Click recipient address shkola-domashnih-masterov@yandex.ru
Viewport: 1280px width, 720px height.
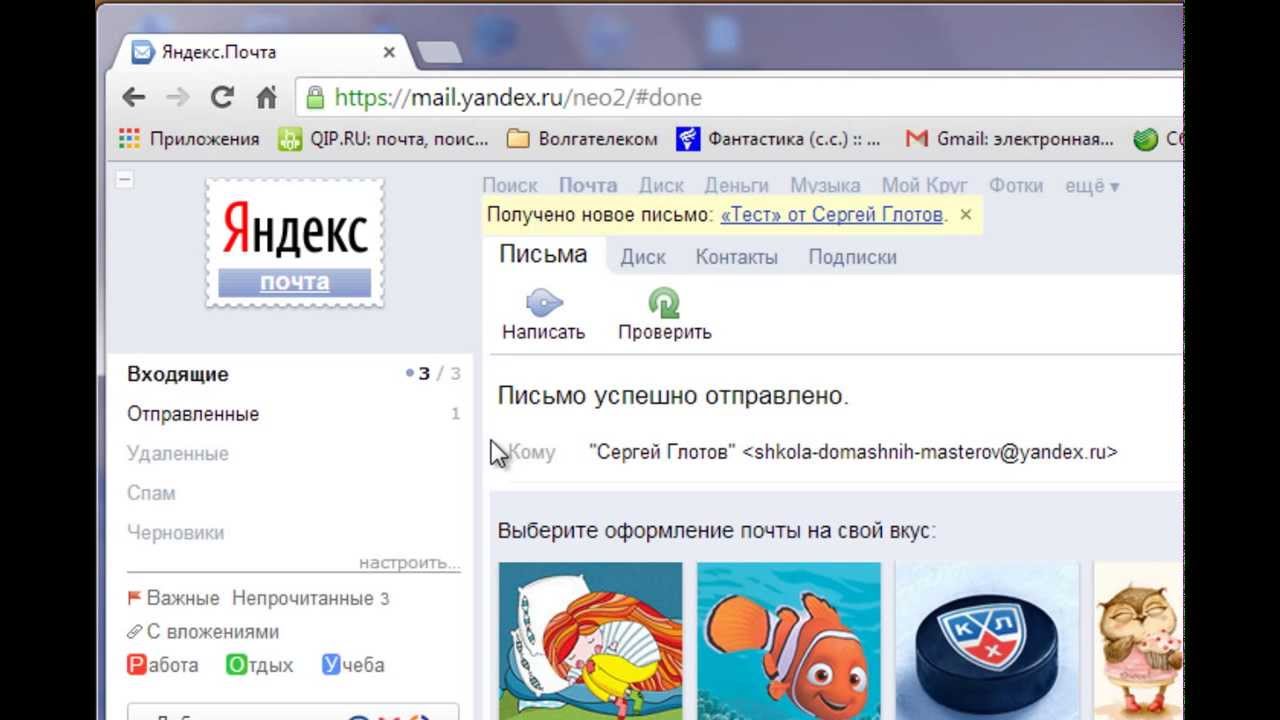(930, 452)
